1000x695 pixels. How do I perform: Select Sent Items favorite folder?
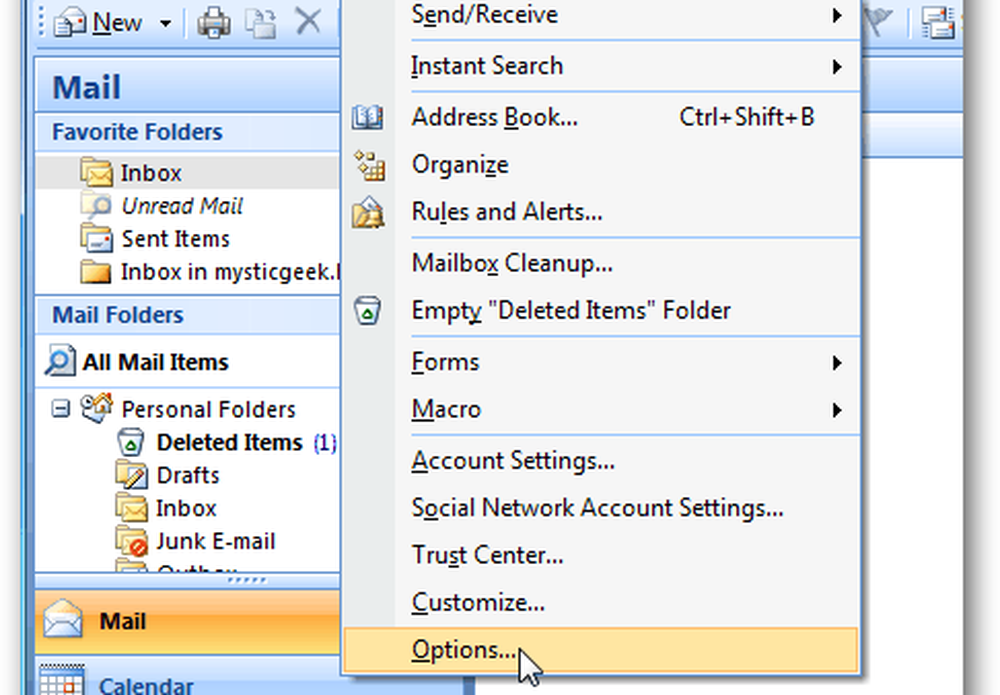pos(188,239)
